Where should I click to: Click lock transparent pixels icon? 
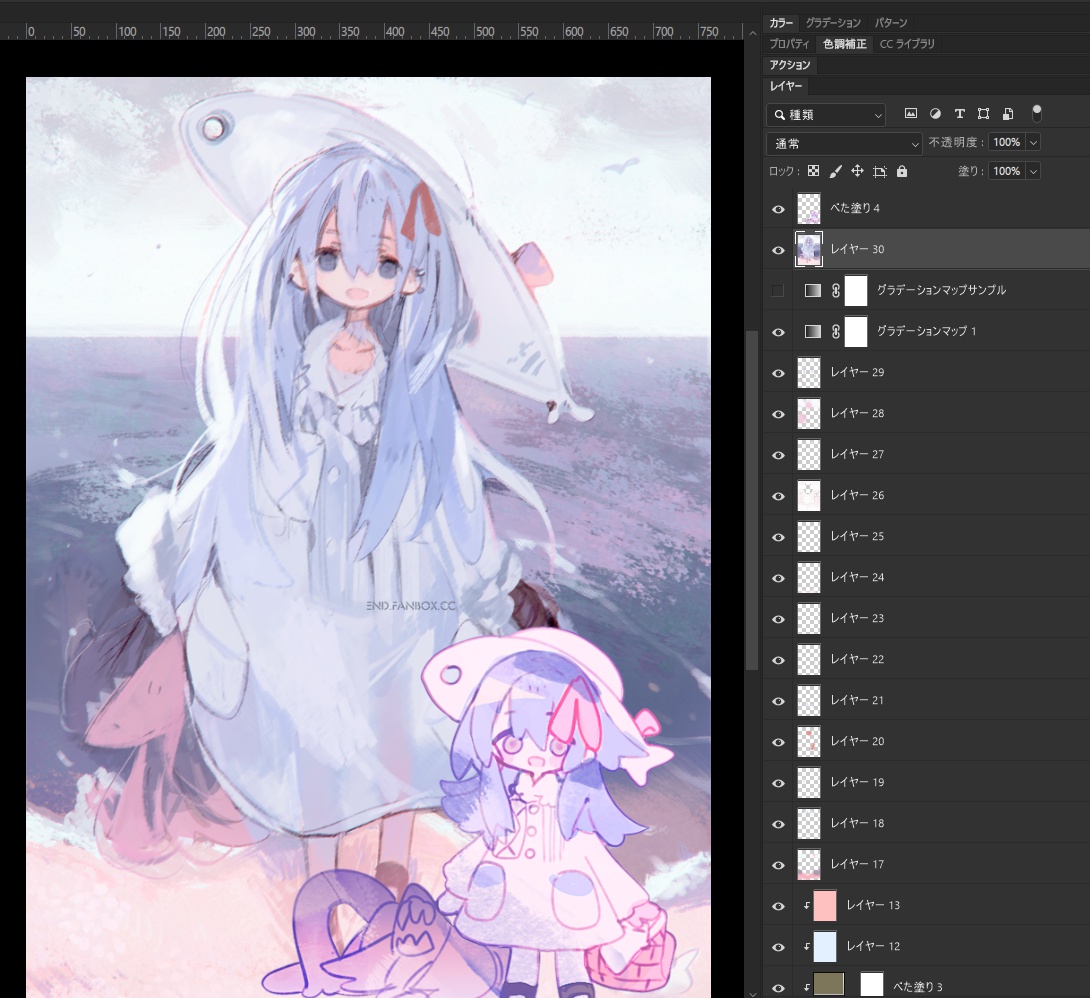tap(813, 172)
